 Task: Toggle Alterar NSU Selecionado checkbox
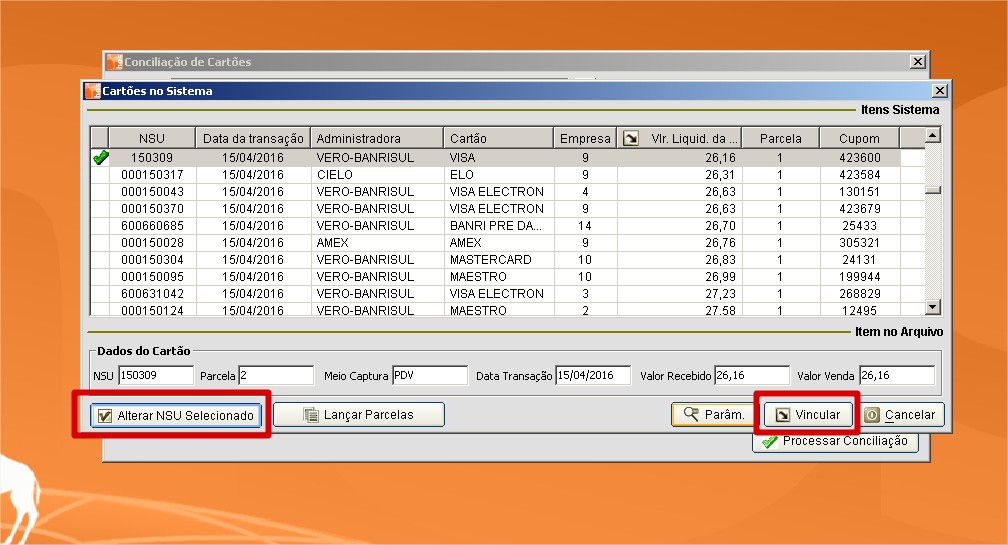105,415
